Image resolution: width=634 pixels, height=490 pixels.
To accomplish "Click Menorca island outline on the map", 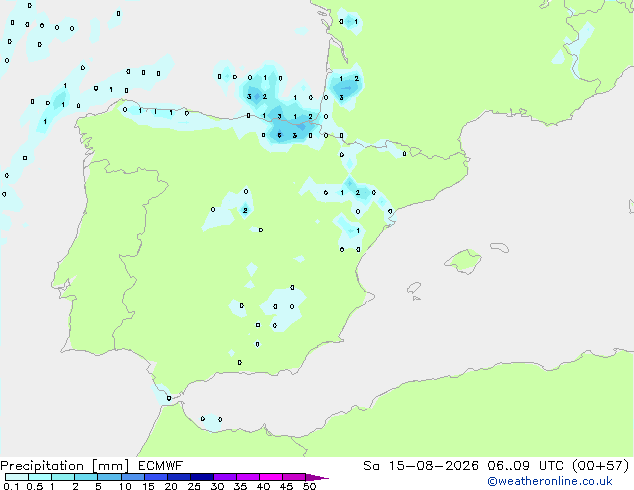I will click(x=499, y=247).
